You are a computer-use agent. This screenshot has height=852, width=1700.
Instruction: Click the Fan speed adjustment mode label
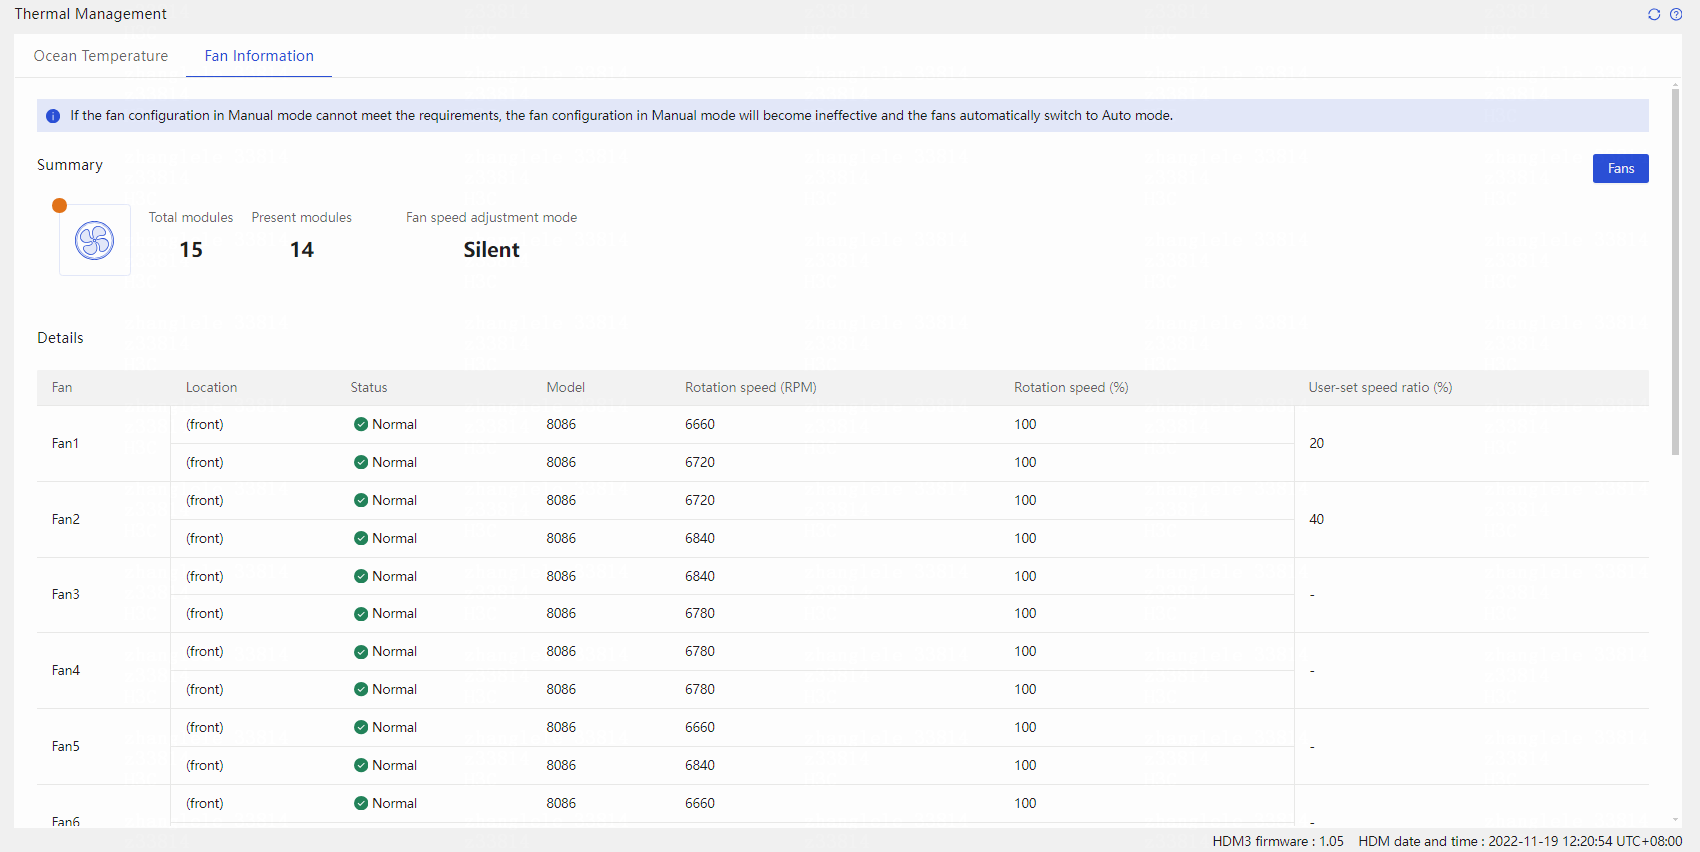[x=491, y=217]
